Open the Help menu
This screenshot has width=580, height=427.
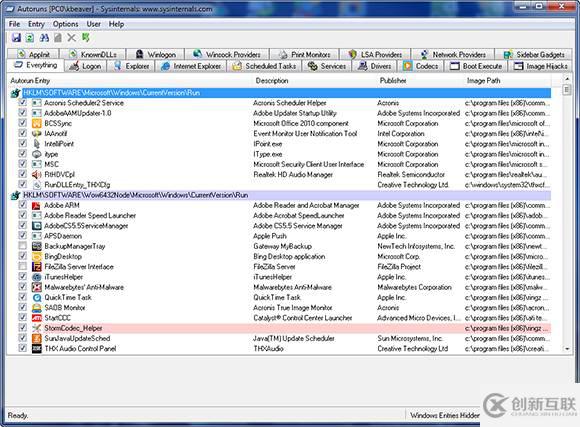[116, 24]
